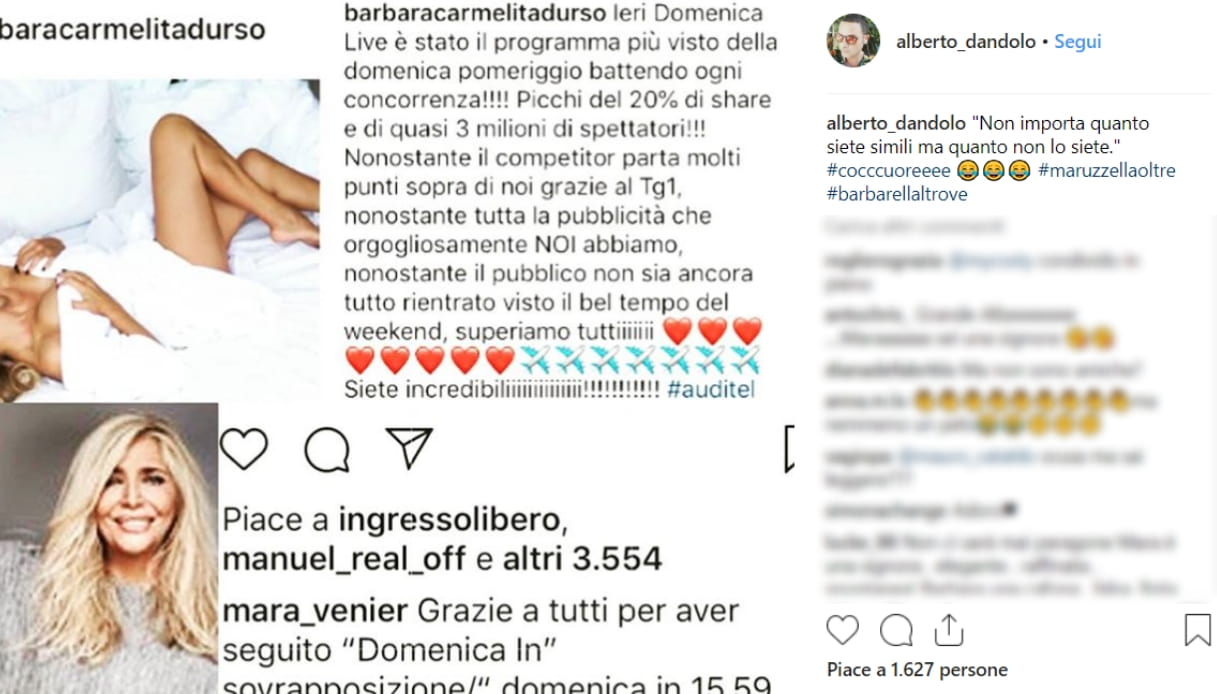Save the post using the bookmark icon
1217x694 pixels.
pyautogui.click(x=1197, y=630)
